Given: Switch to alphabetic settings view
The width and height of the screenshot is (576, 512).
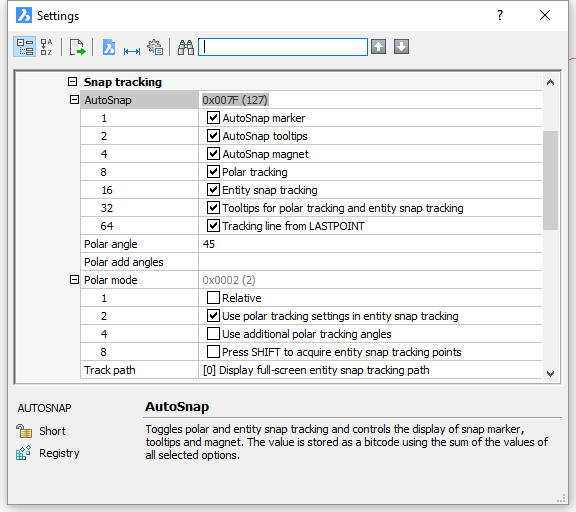Looking at the screenshot, I should pos(46,47).
